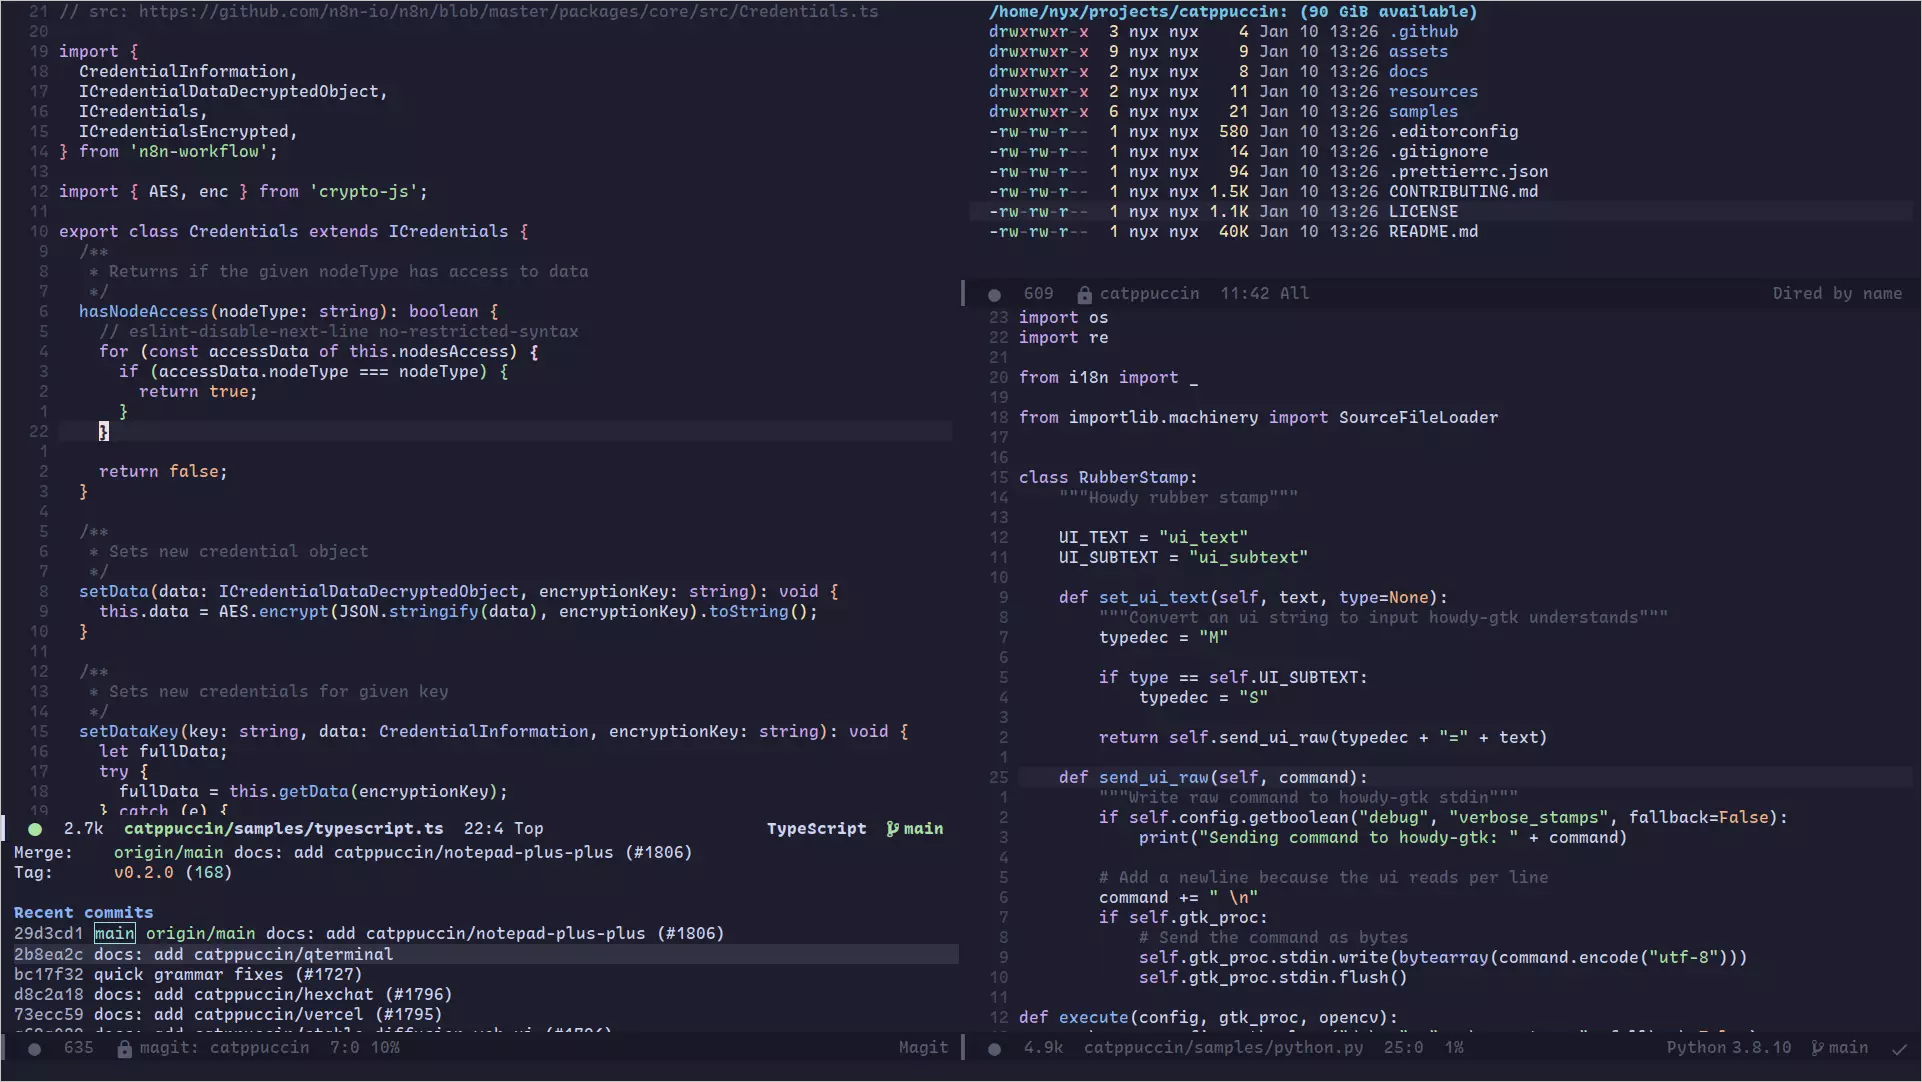The image size is (1922, 1082).
Task: Select the qterminal commit 2b8ea2c
Action: pos(48,954)
